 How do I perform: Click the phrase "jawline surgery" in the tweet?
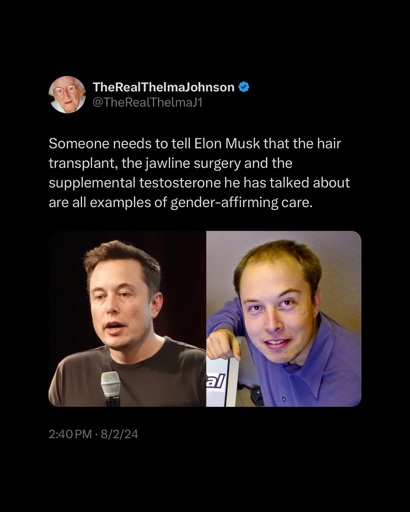pos(187,164)
